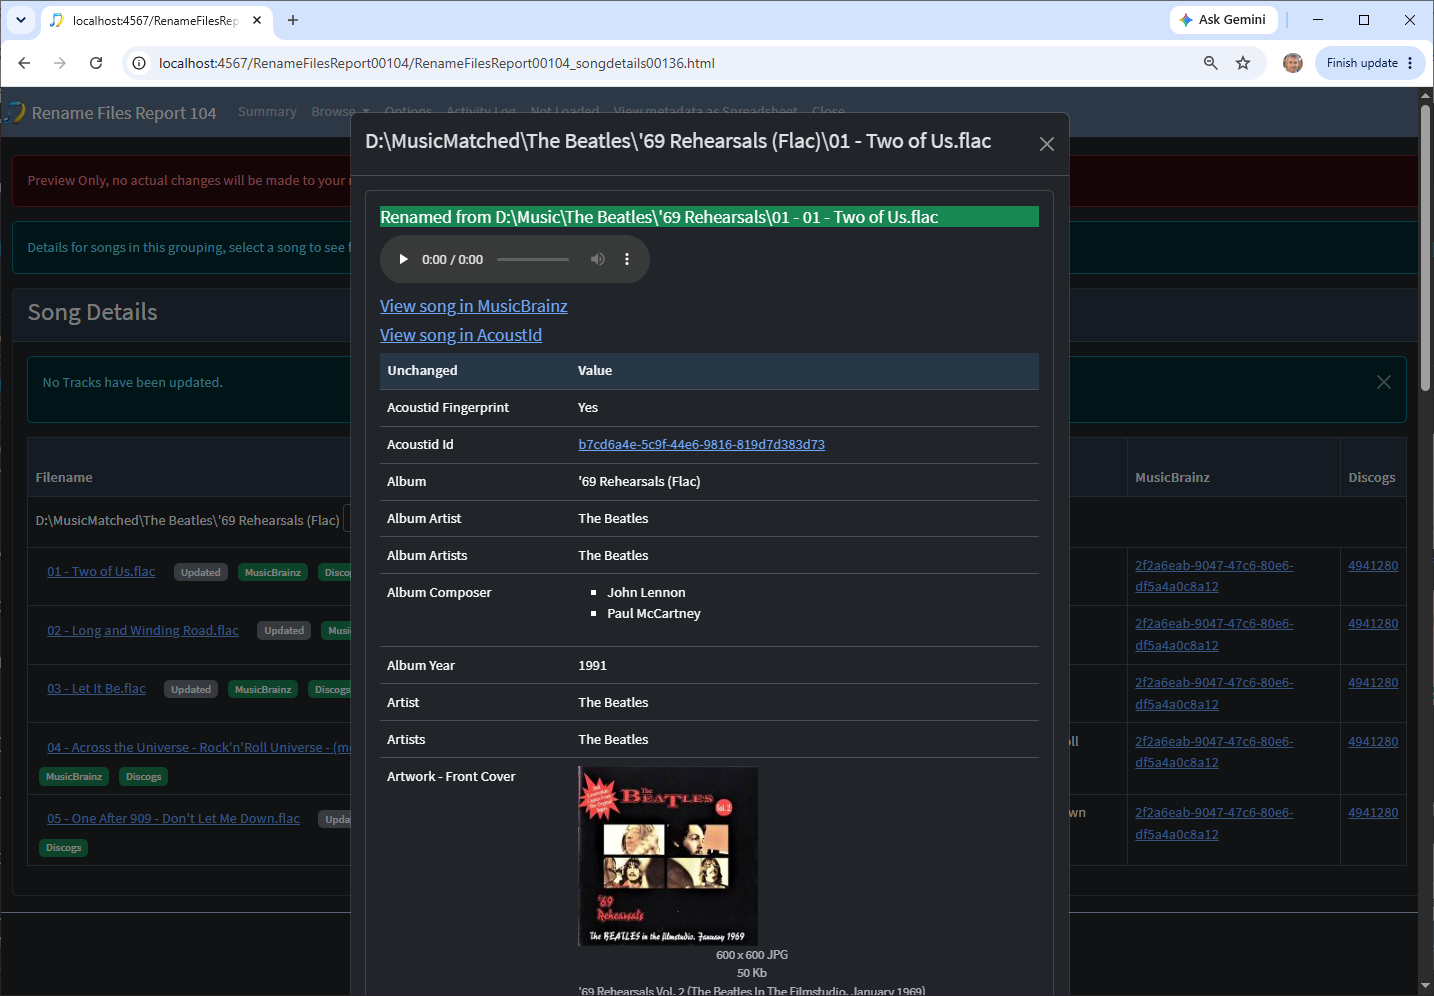Click Discogs badge under One After 909

(64, 848)
